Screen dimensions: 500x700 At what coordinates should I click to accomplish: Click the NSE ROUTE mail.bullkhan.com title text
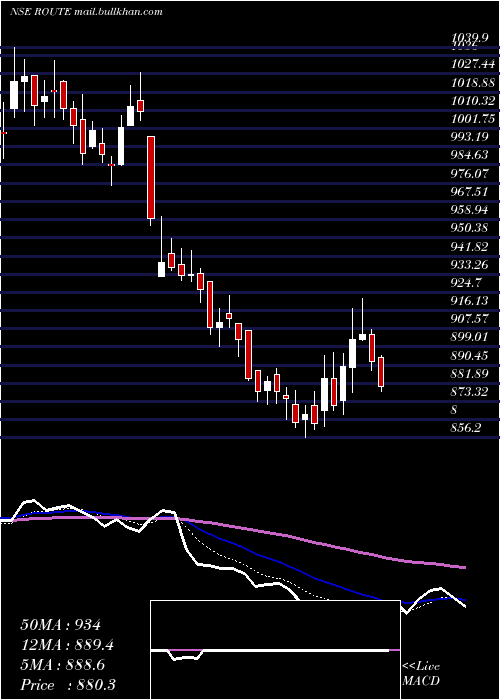click(x=85, y=12)
